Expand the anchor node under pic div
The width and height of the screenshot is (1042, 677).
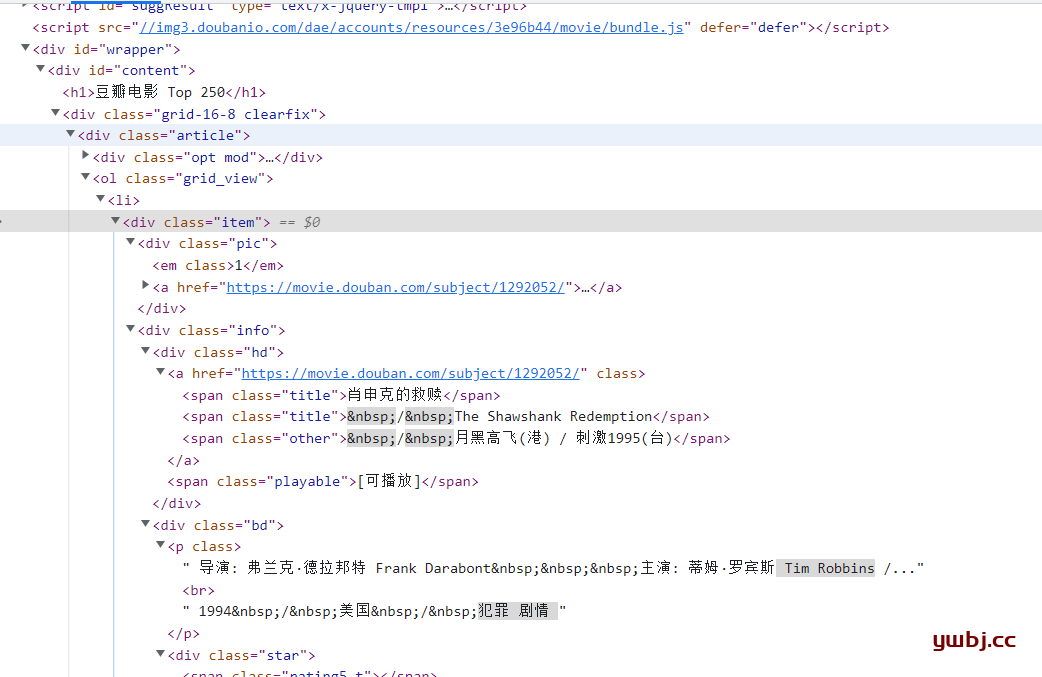[x=146, y=285]
